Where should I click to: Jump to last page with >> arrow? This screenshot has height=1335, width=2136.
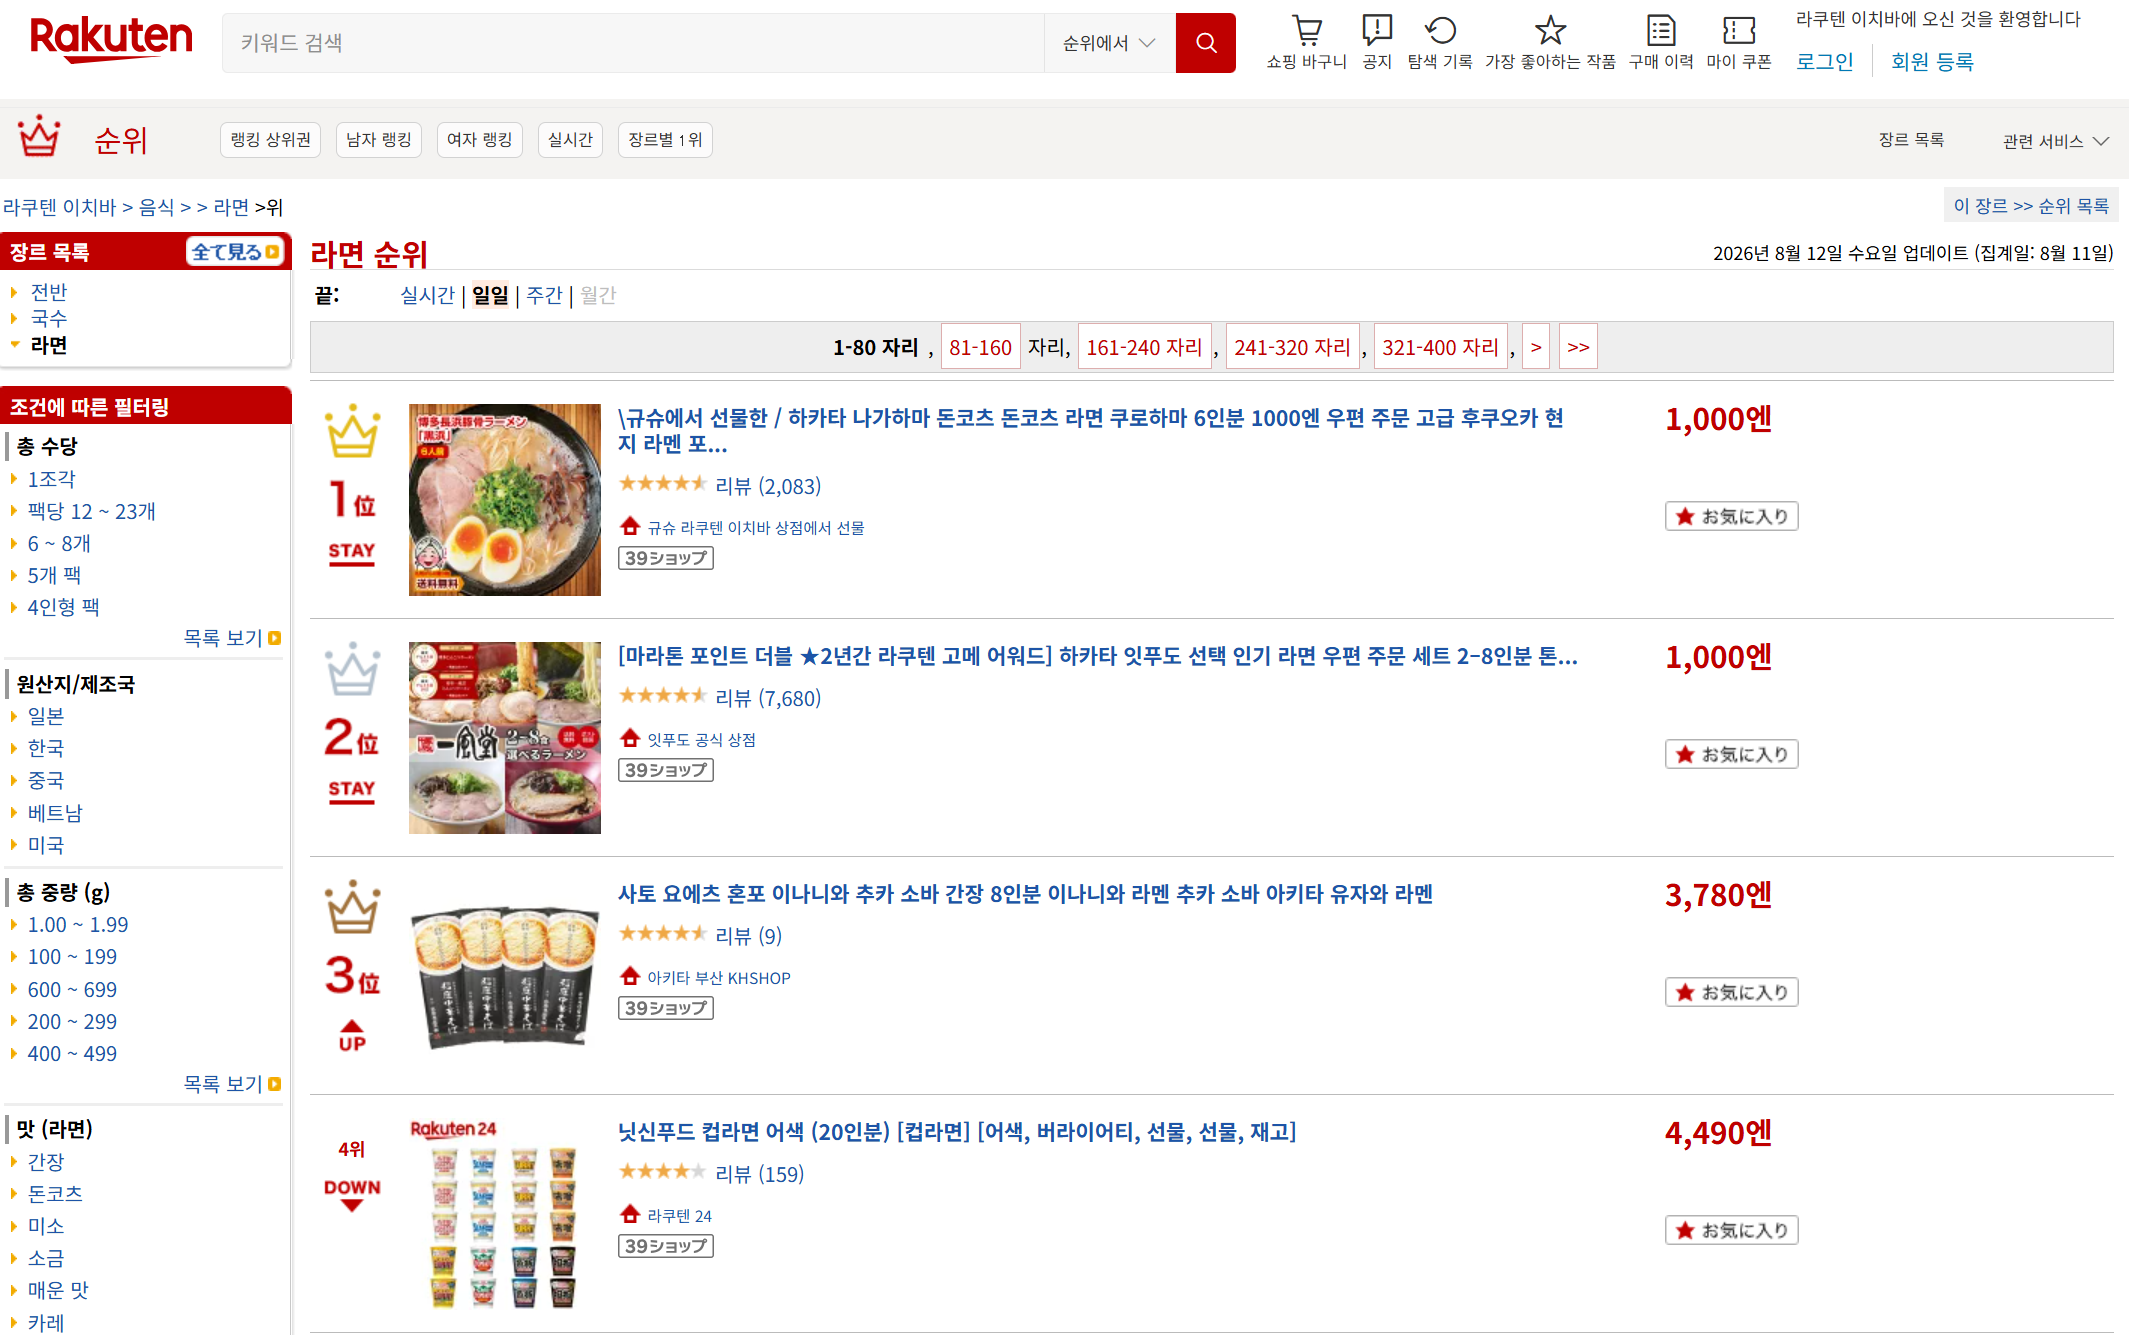coord(1578,347)
